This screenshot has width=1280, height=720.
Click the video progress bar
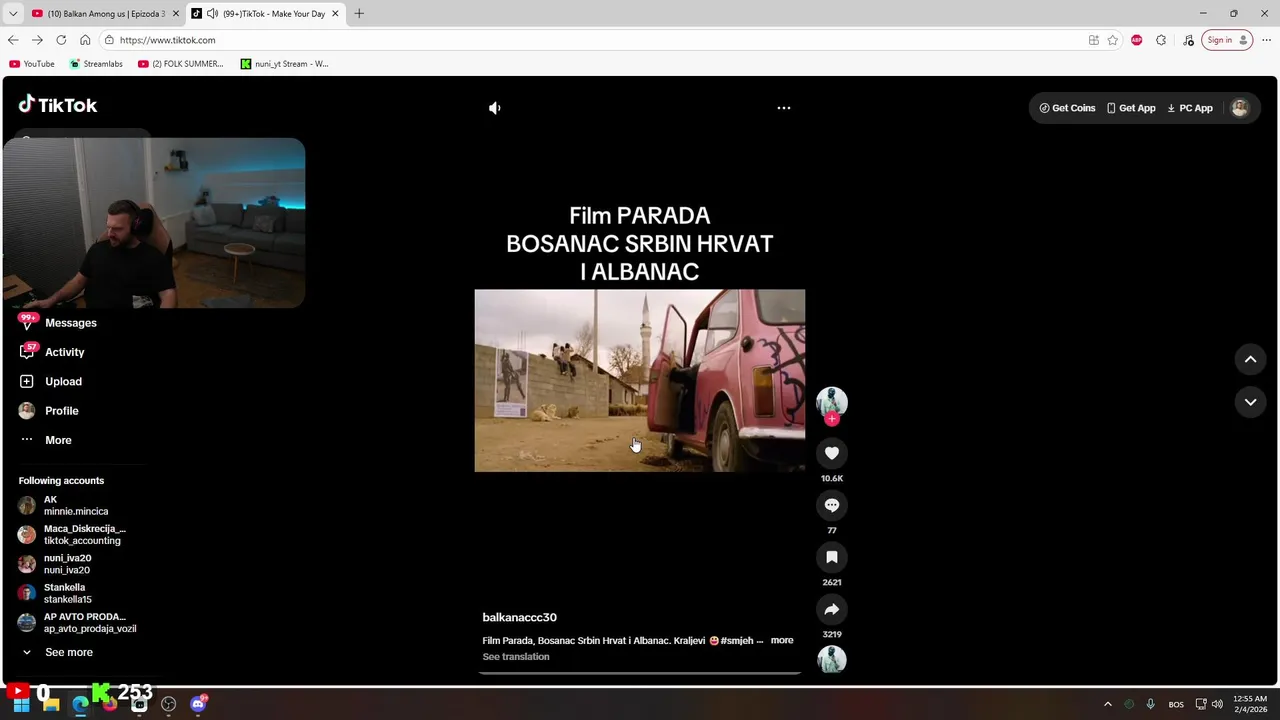[640, 673]
